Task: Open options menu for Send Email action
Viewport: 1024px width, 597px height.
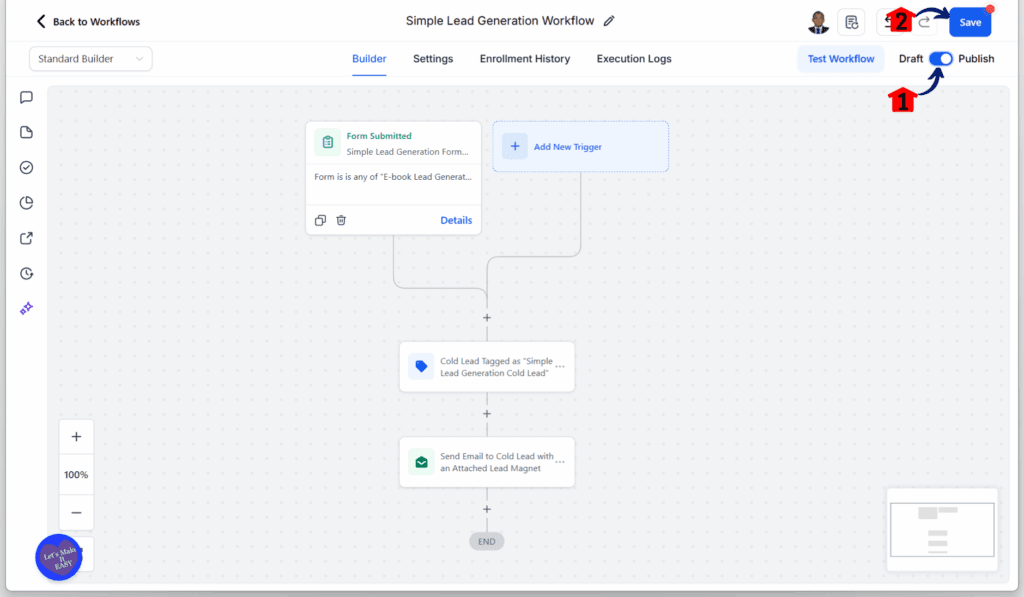Action: 560,462
